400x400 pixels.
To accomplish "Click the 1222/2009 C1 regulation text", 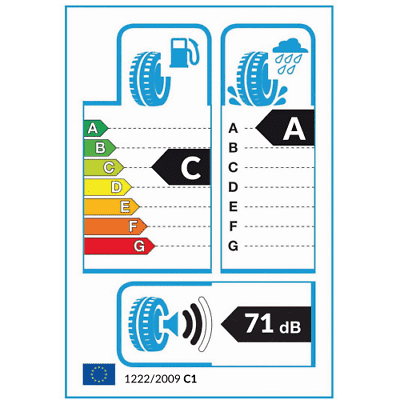I will pyautogui.click(x=160, y=379).
